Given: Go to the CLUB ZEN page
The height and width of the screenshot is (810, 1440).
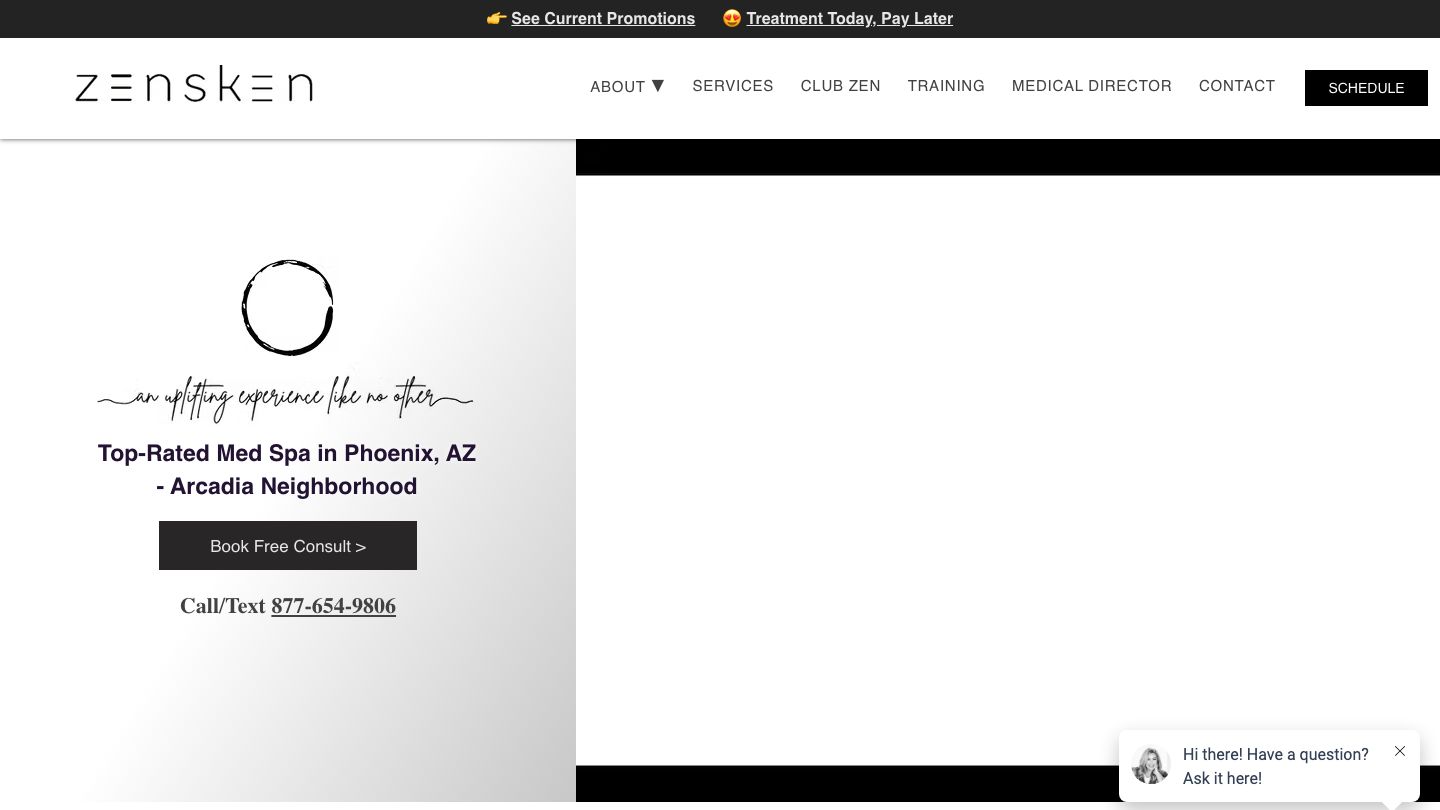Looking at the screenshot, I should pyautogui.click(x=840, y=86).
